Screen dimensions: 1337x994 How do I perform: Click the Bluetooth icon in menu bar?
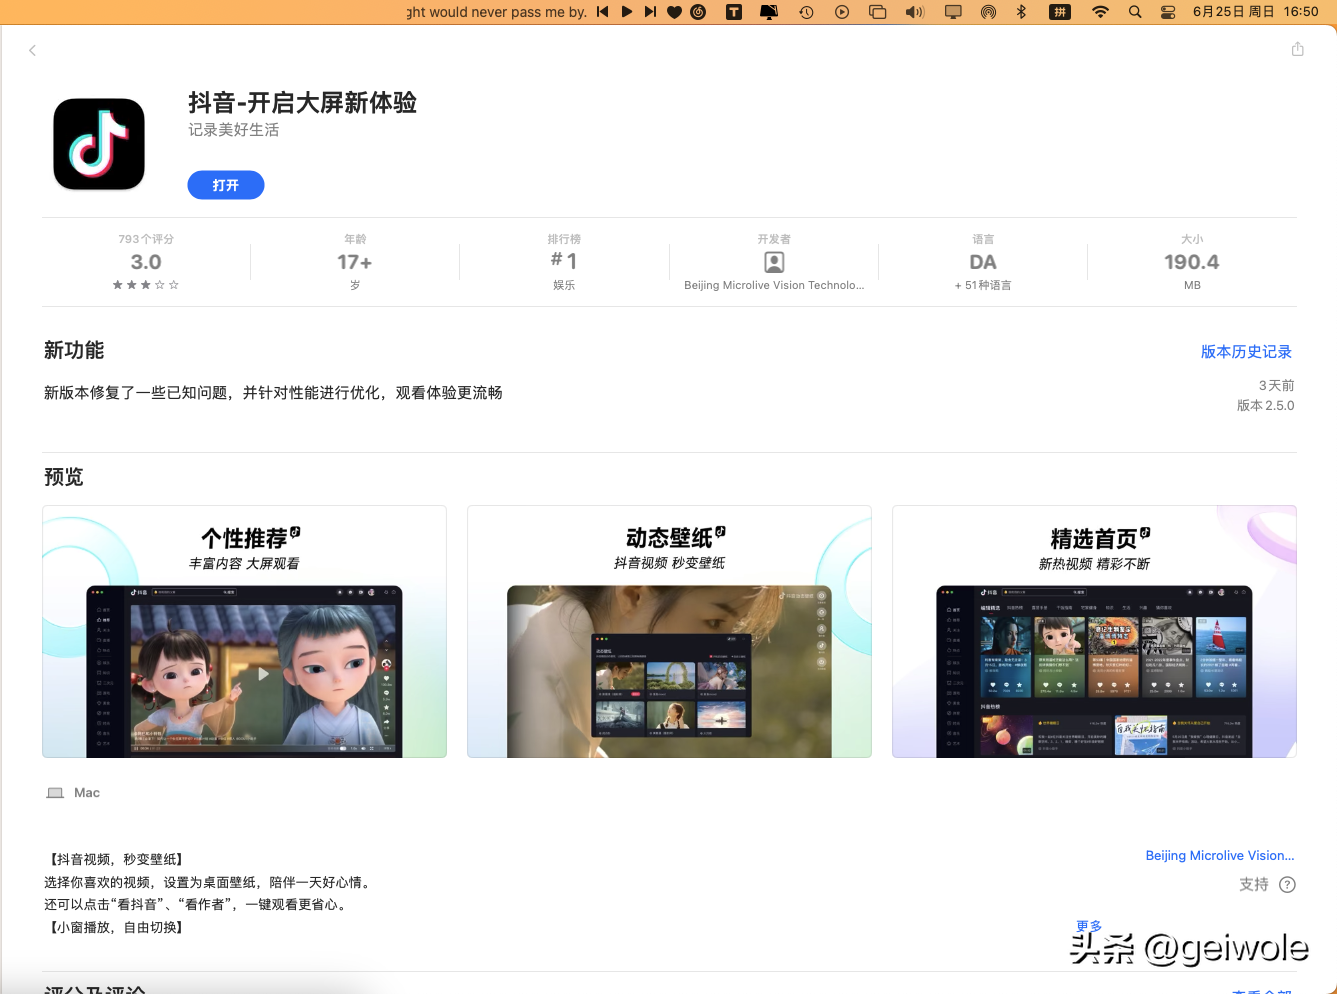tap(1021, 12)
